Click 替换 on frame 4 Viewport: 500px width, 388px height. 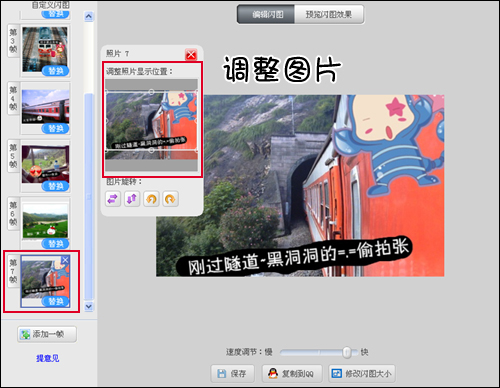[56, 128]
